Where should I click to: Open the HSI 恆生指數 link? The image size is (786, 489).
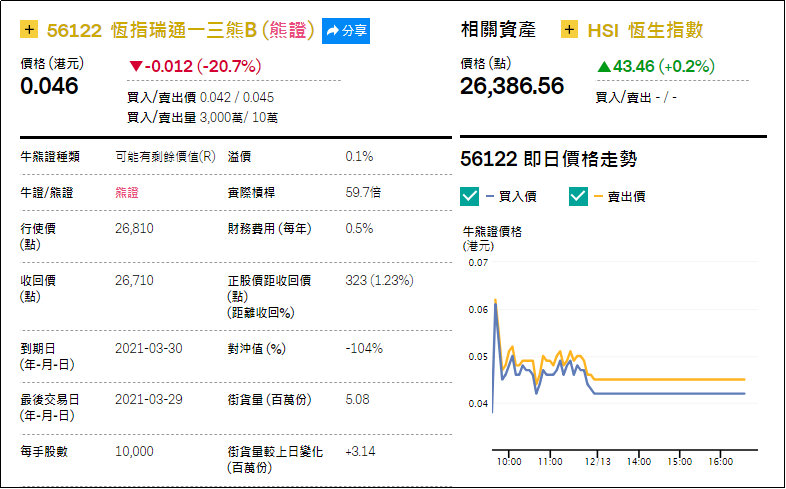coord(645,30)
